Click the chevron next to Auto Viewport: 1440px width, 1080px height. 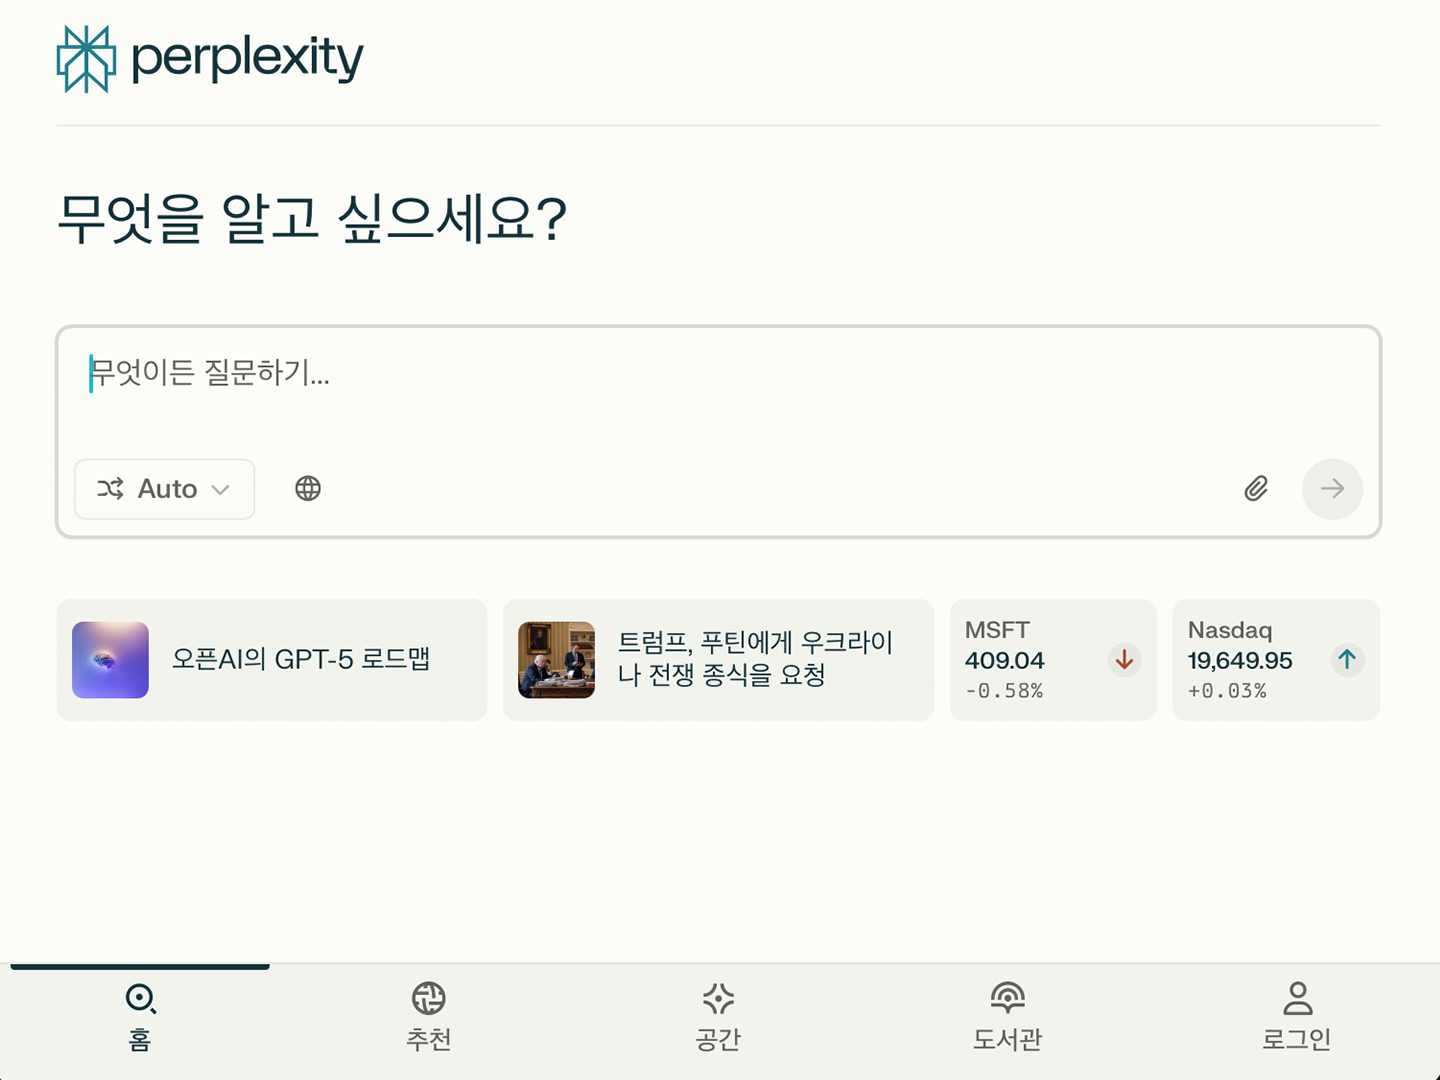(221, 489)
